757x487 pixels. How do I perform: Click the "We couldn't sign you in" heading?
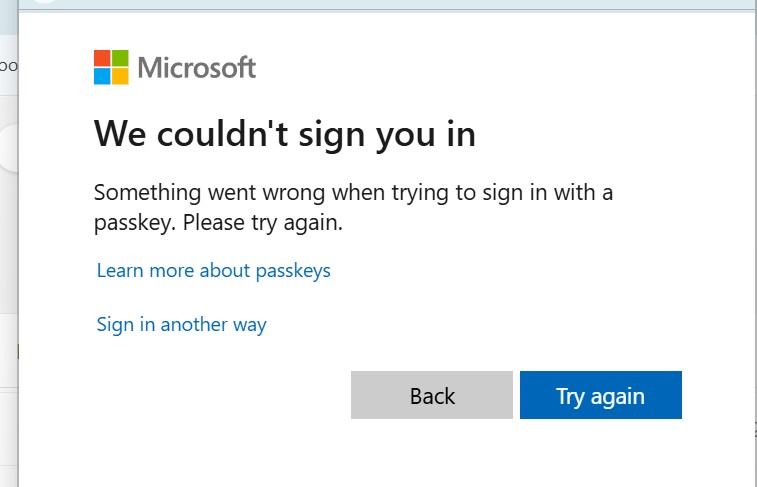point(285,135)
